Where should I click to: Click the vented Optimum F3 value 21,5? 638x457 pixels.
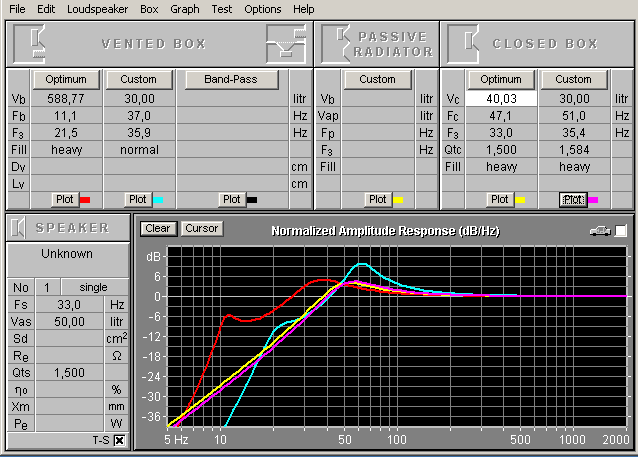66,133
